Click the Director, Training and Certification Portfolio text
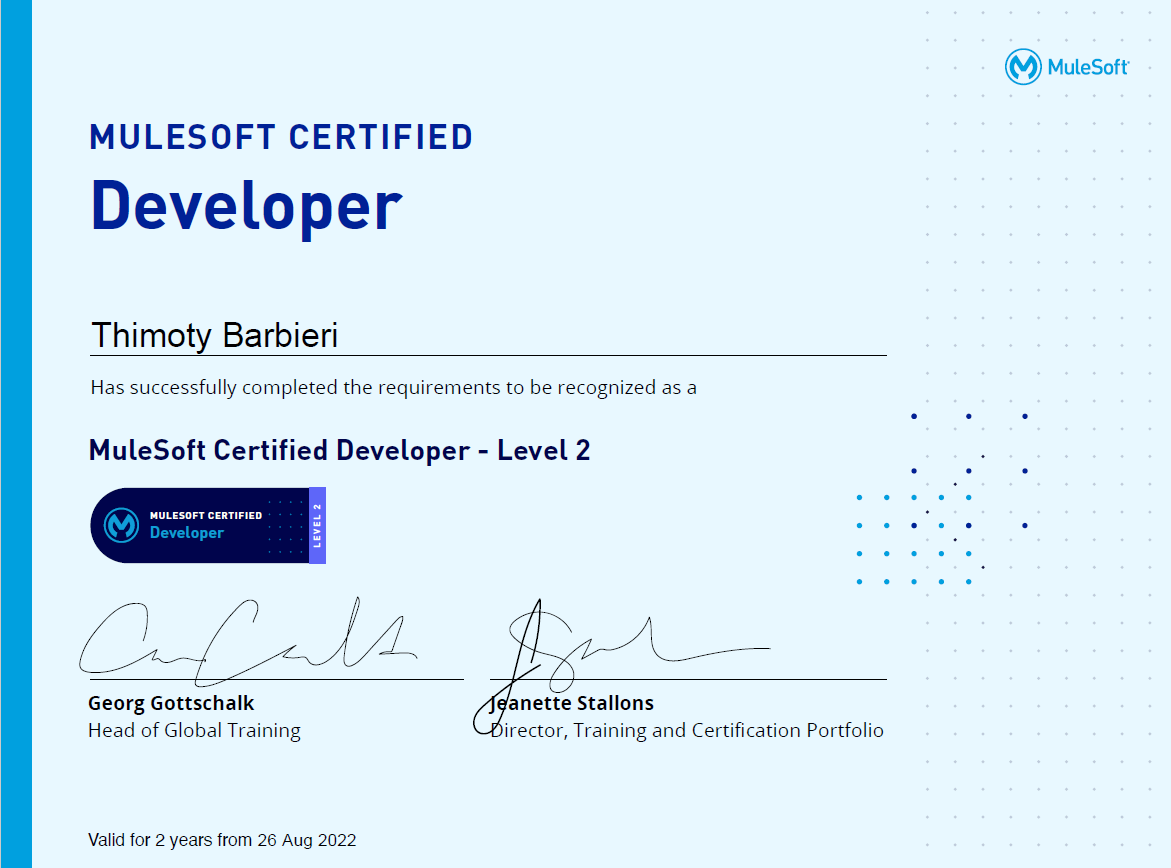 (686, 731)
